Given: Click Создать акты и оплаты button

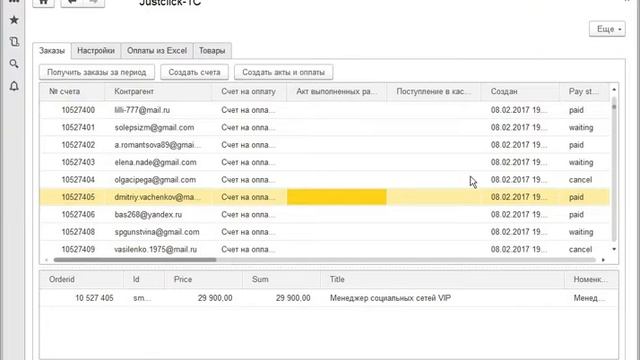Looking at the screenshot, I should point(284,72).
